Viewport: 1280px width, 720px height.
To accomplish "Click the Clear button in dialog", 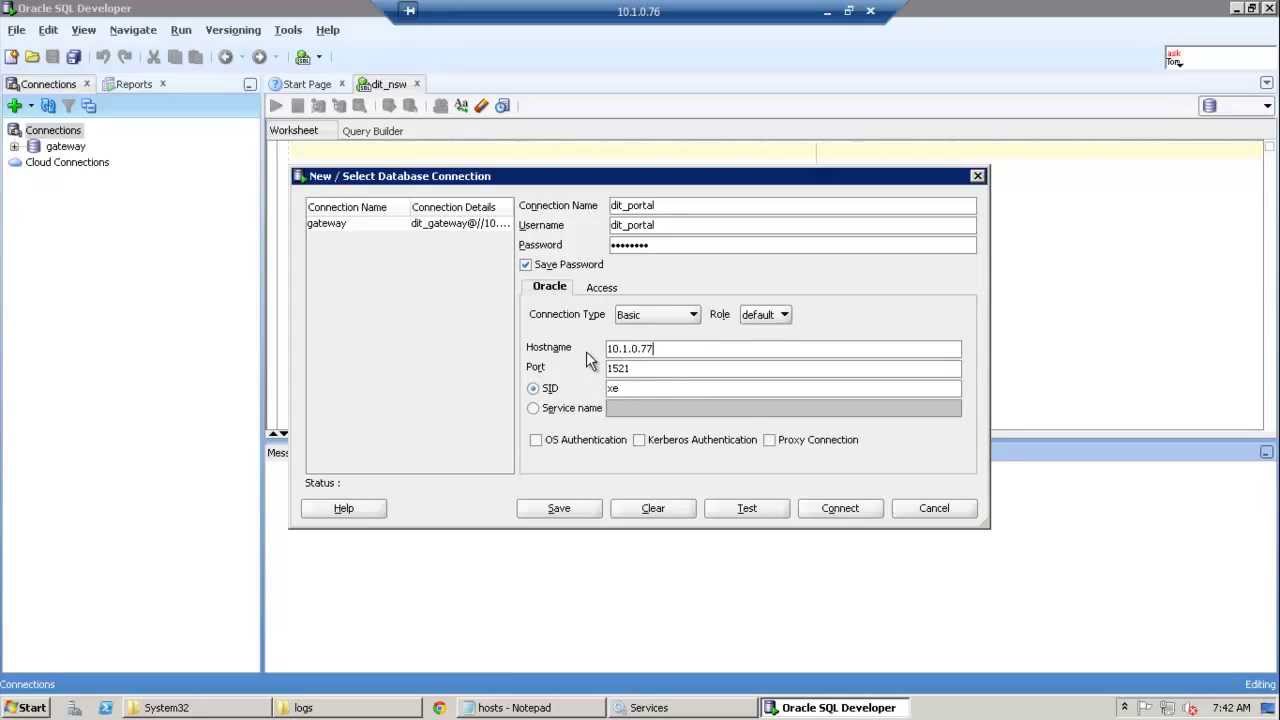I will [x=653, y=508].
